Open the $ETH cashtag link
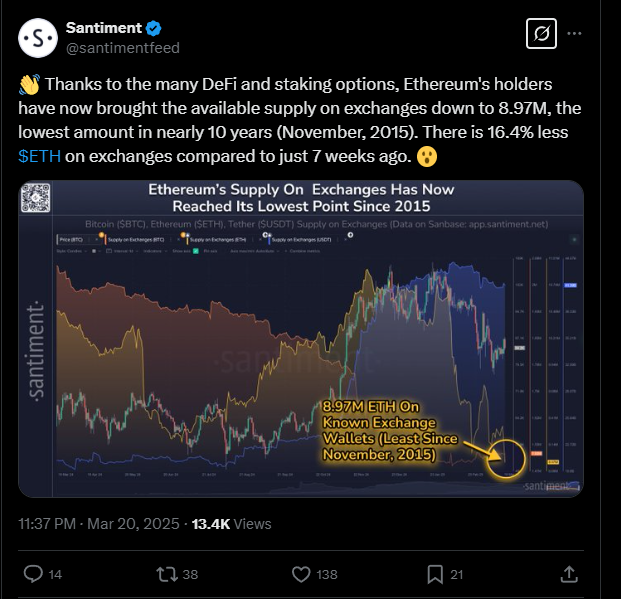Screen dimensions: 621x599 [x=39, y=157]
